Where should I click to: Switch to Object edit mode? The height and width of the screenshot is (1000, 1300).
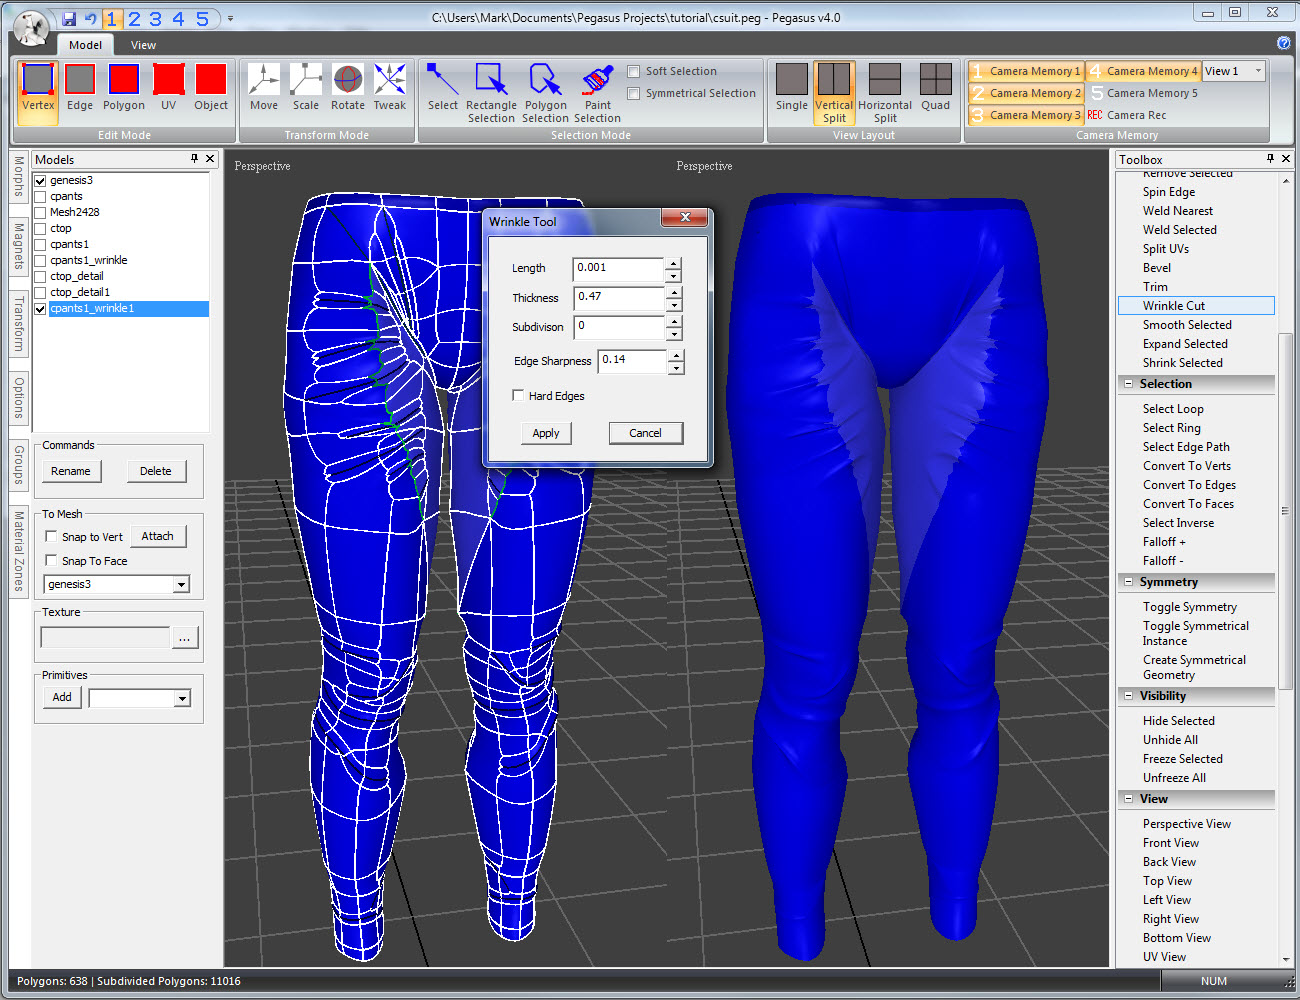tap(211, 87)
